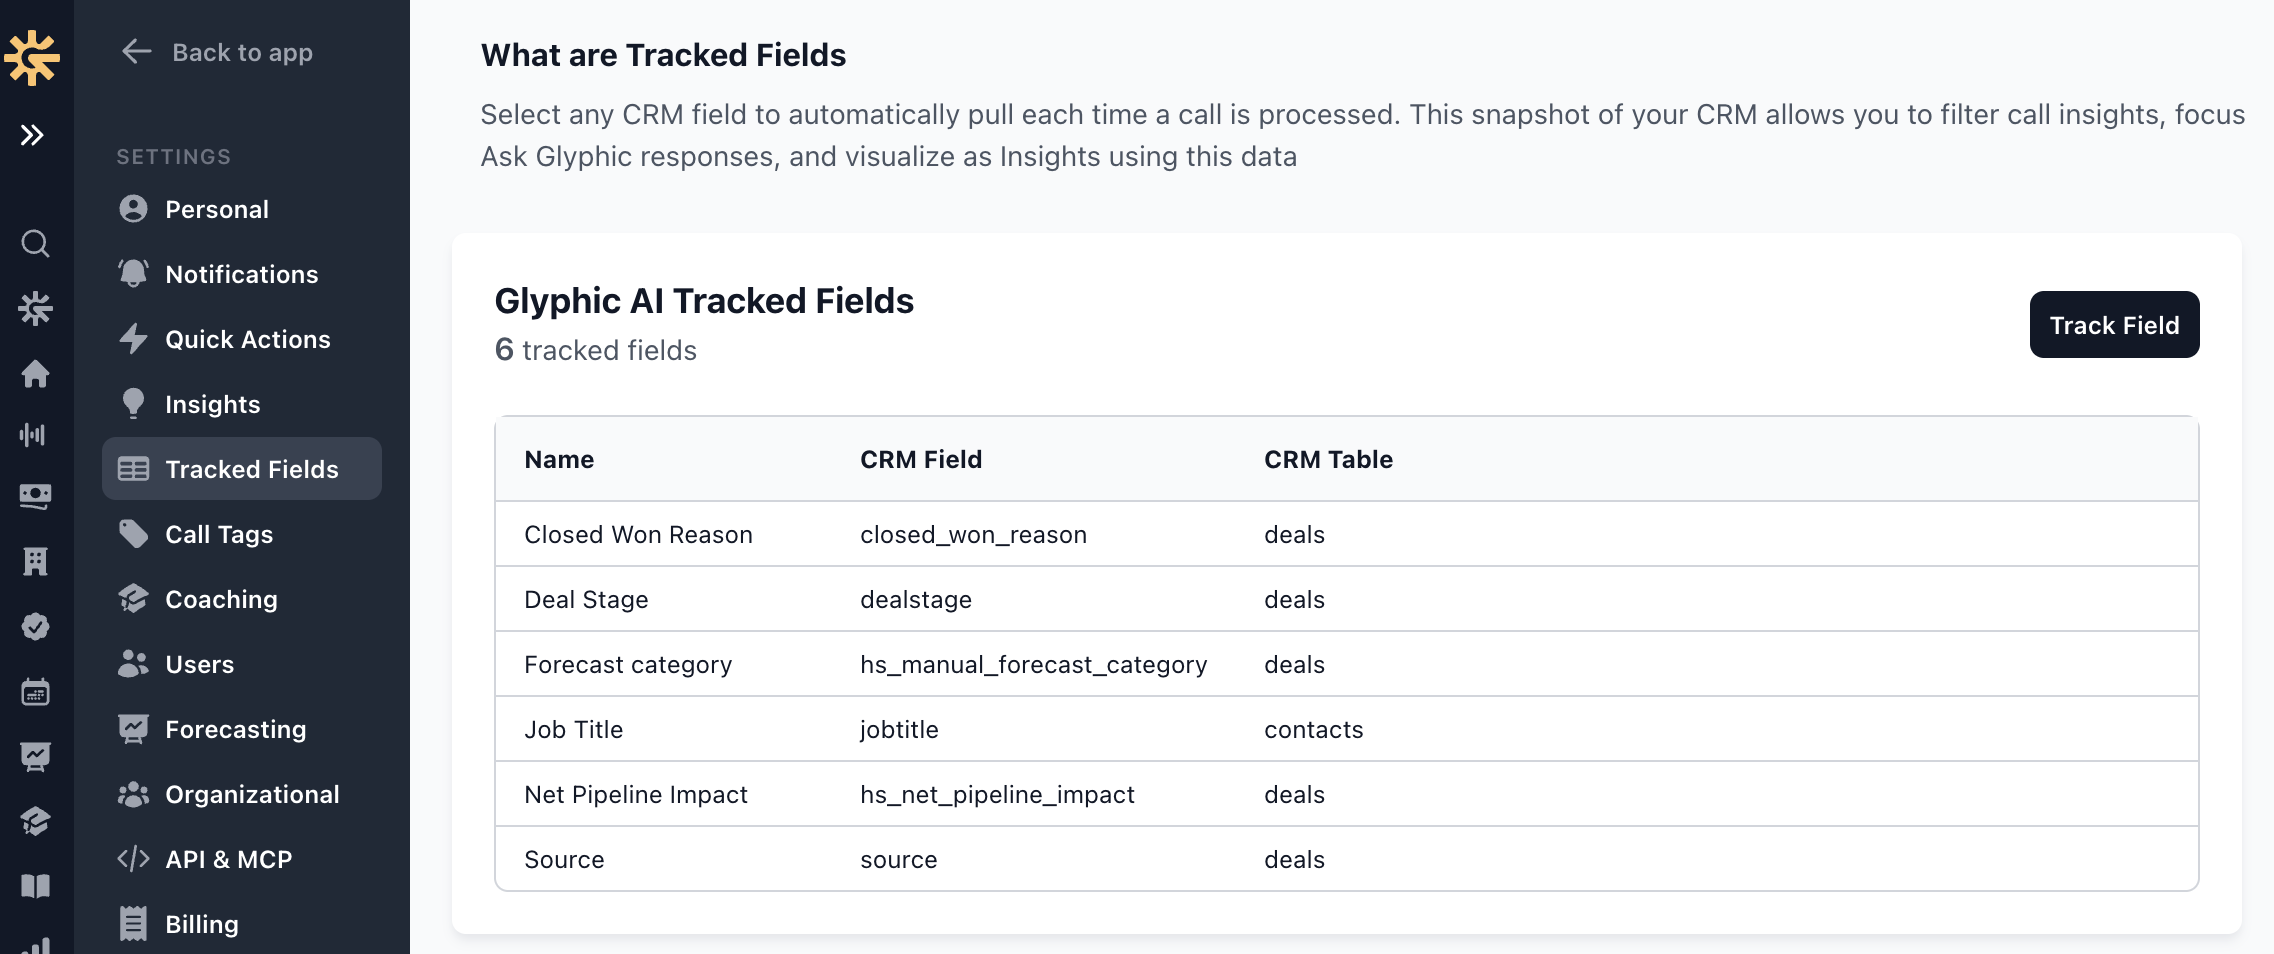This screenshot has height=954, width=2274.
Task: Open the search panel in the icon rail
Action: (x=36, y=243)
